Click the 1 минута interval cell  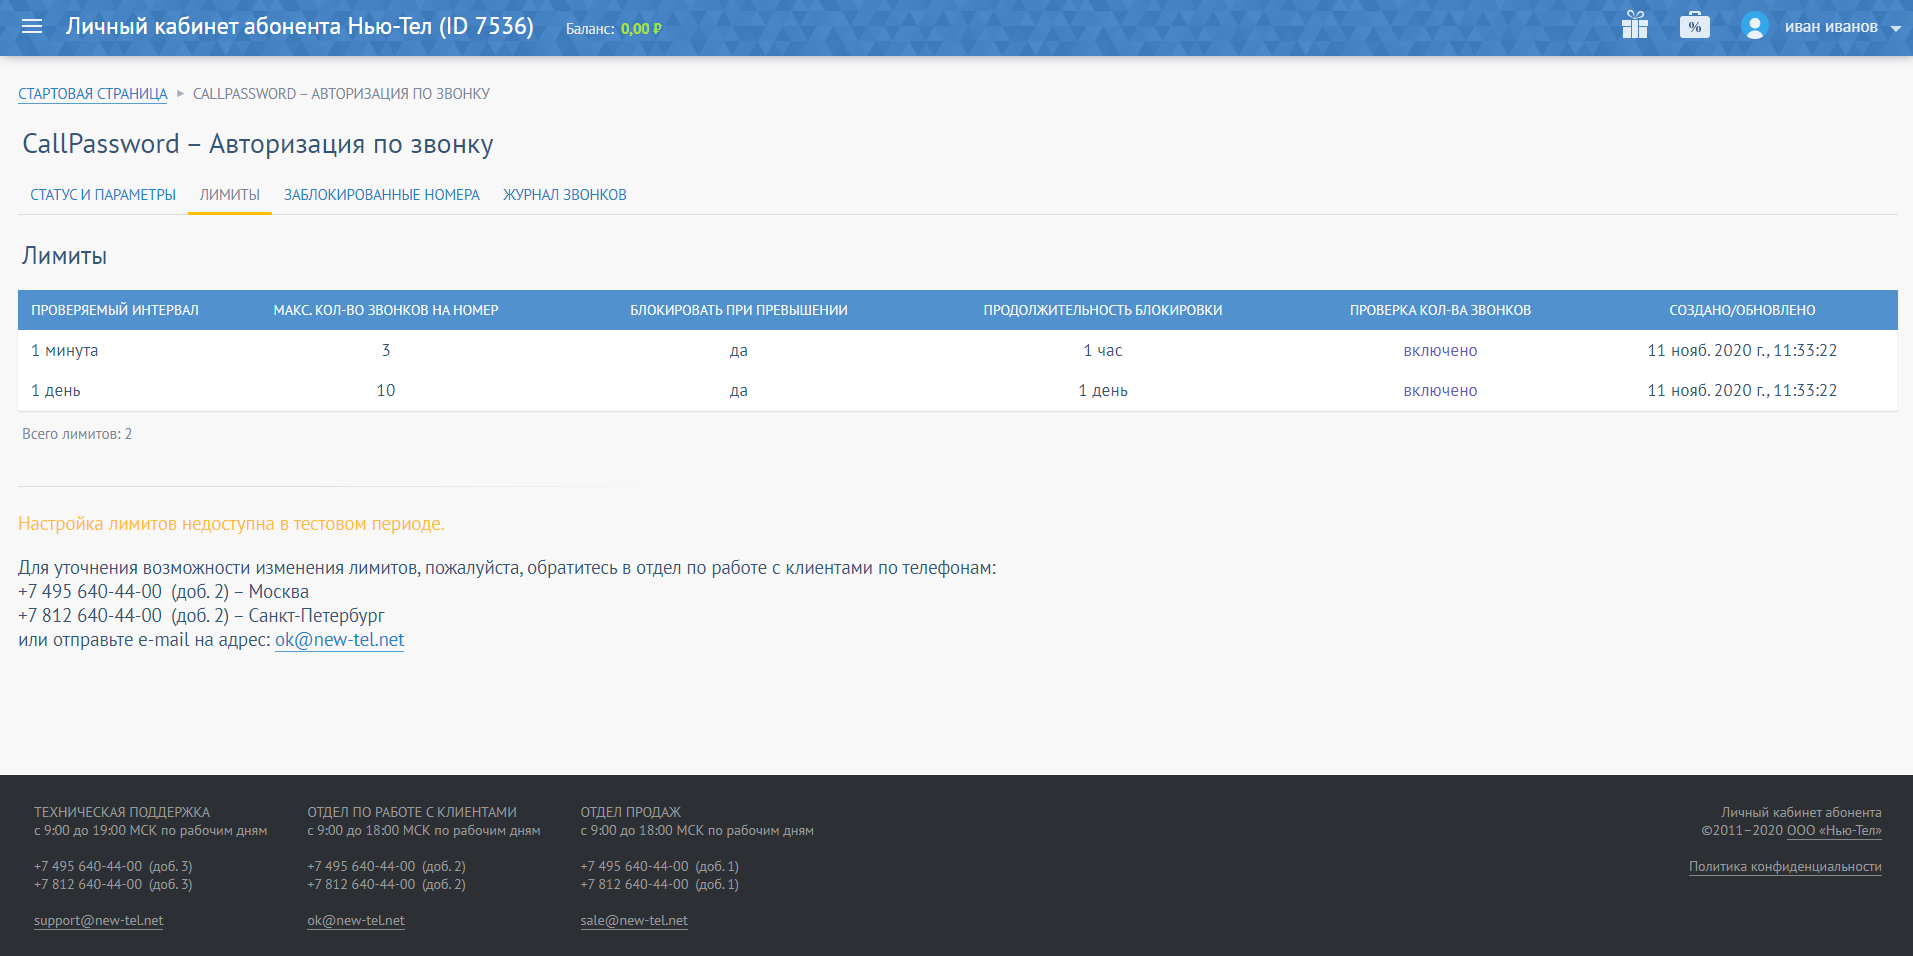[x=65, y=351]
